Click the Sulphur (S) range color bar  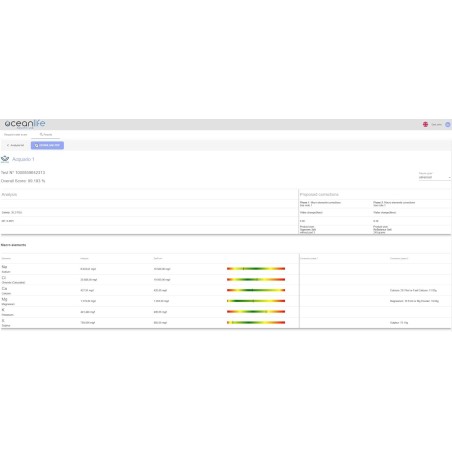coord(256,322)
